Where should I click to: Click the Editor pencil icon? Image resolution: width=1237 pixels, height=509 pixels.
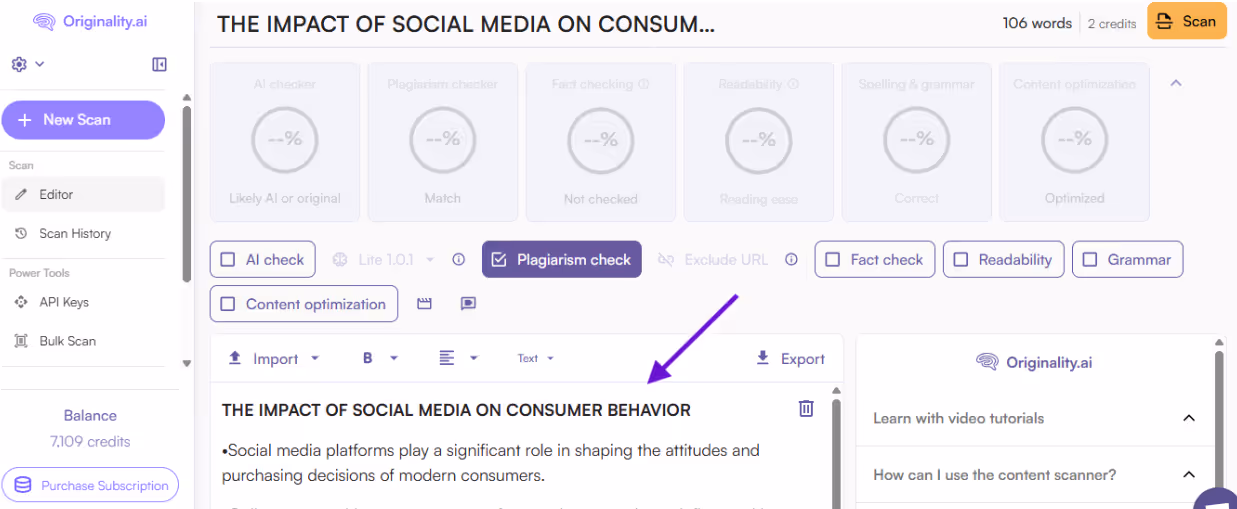pos(21,194)
